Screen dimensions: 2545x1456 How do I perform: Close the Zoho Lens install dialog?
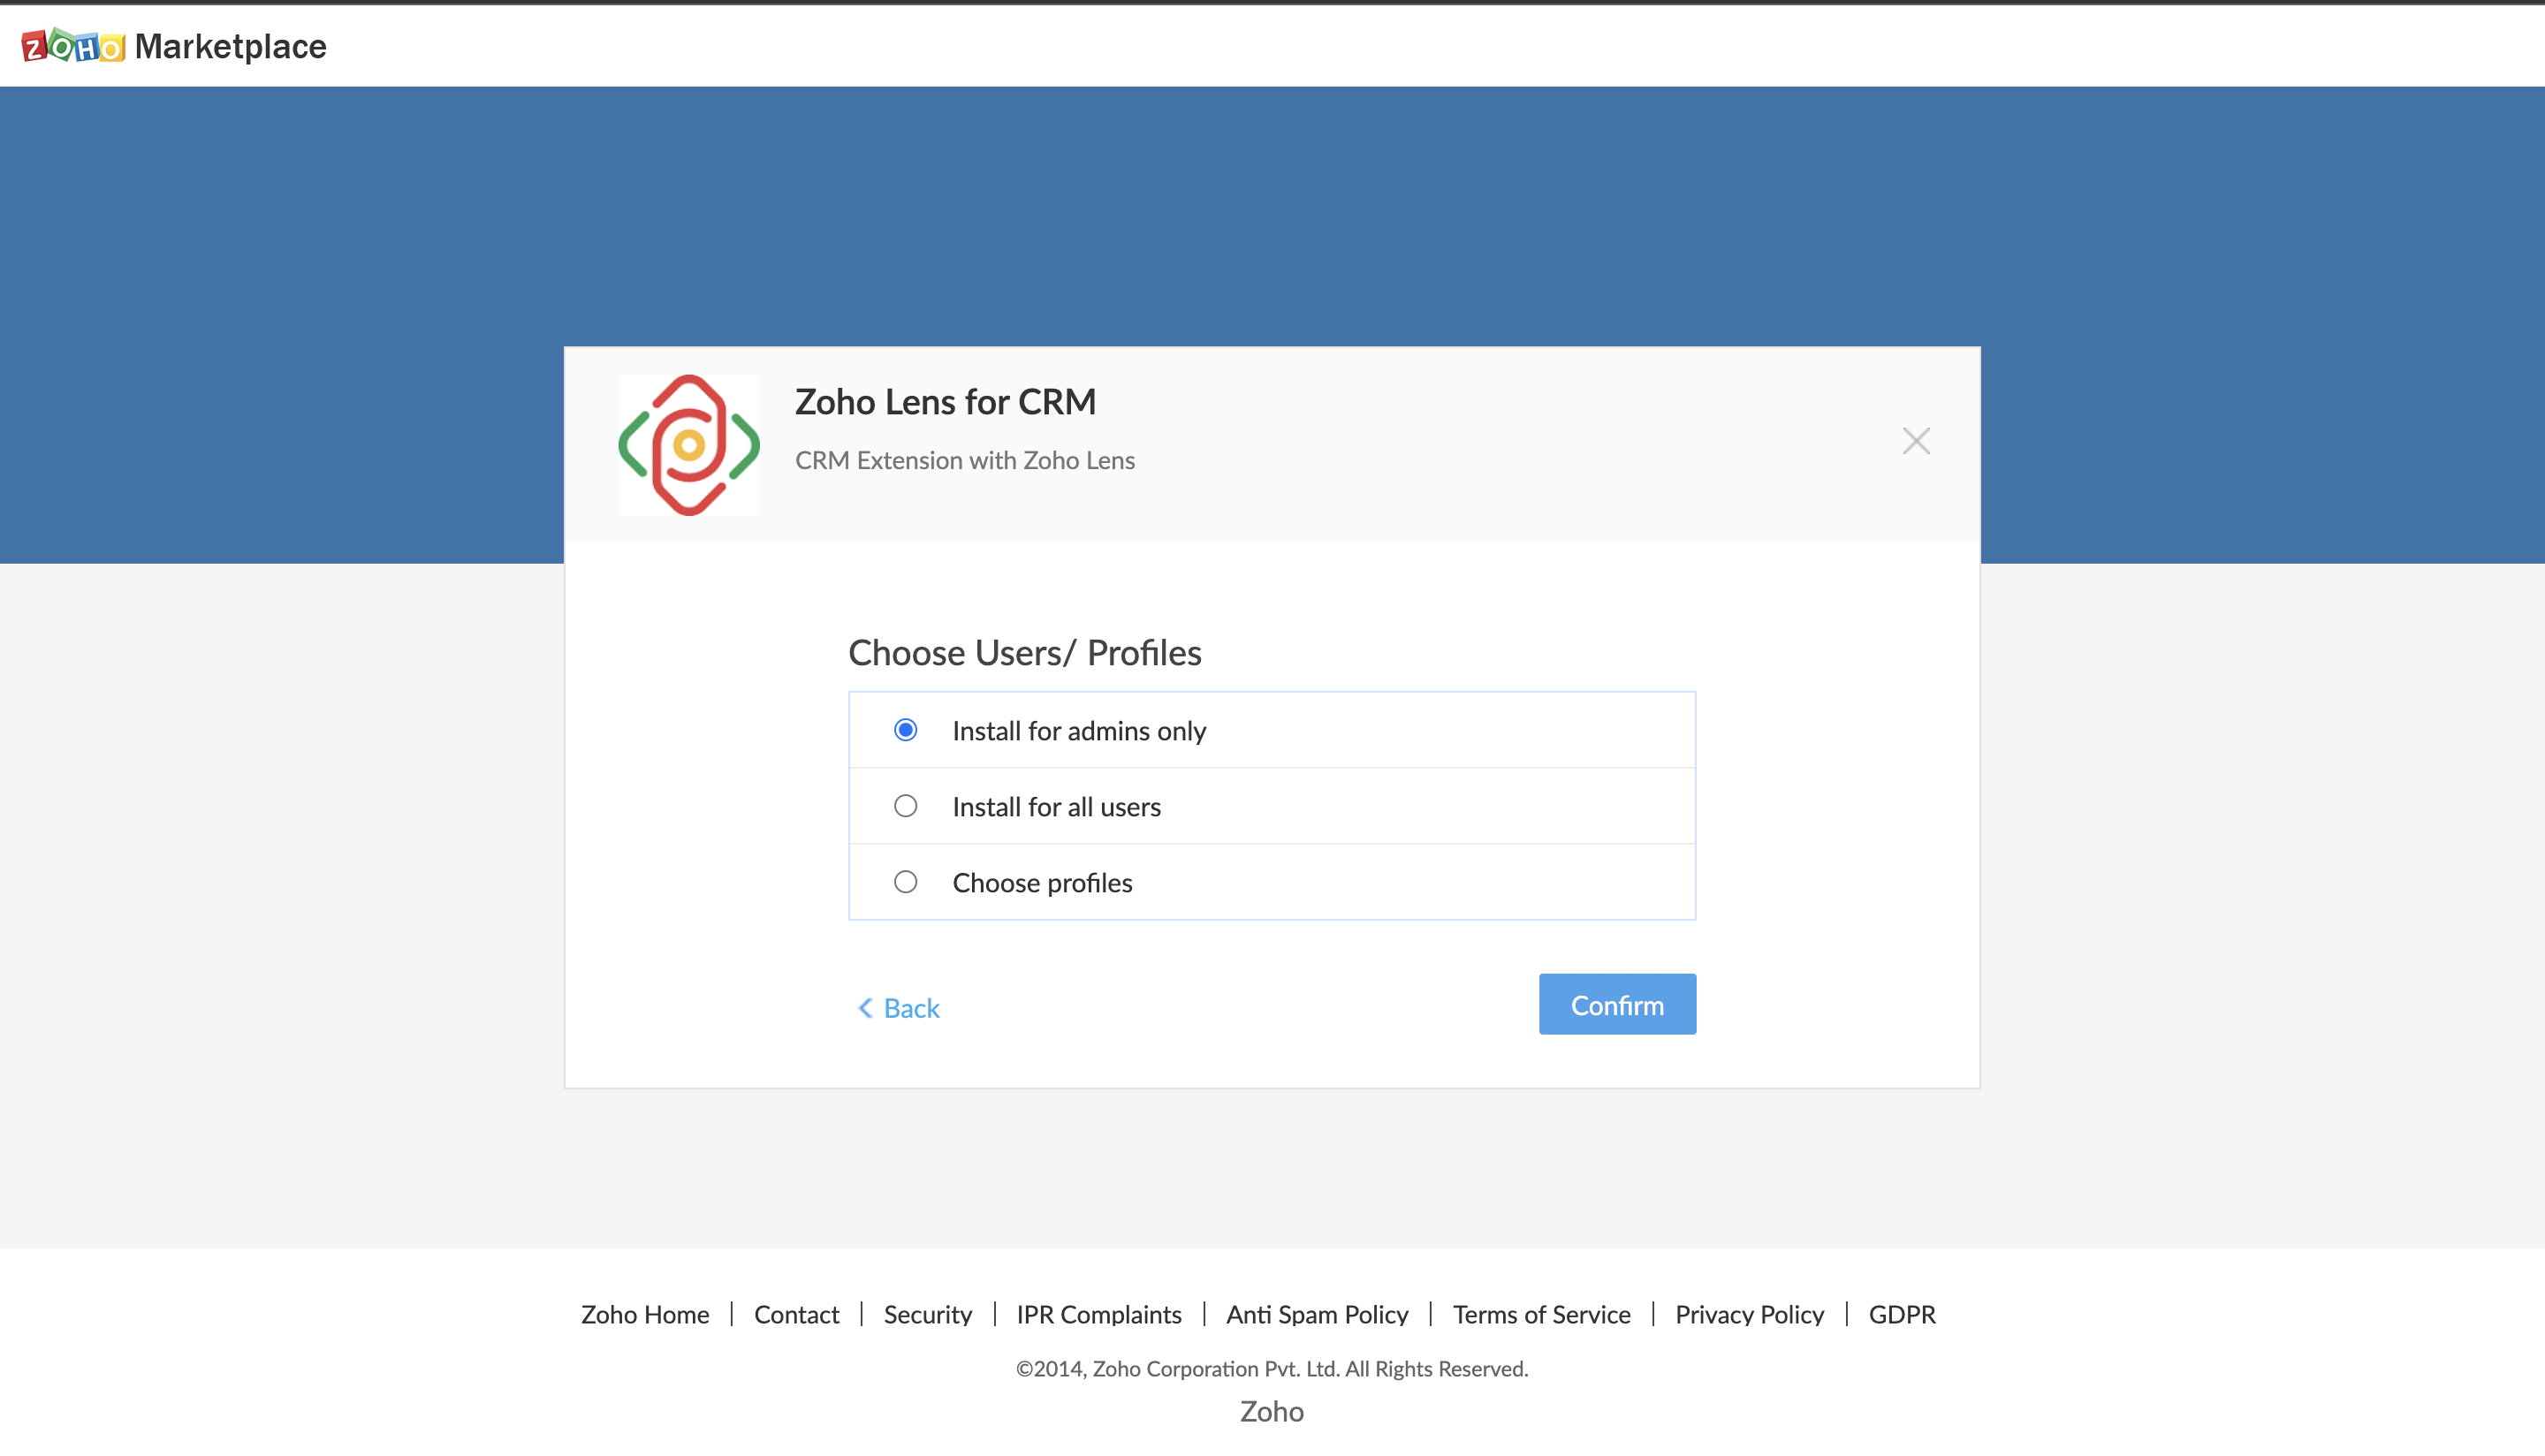1915,441
